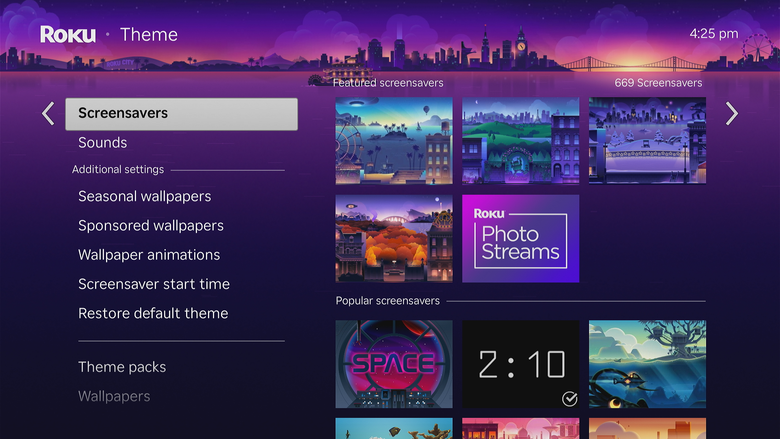The width and height of the screenshot is (780, 439).
Task: Click the checkmark on the 2:10 clock screensaver
Action: coord(570,398)
